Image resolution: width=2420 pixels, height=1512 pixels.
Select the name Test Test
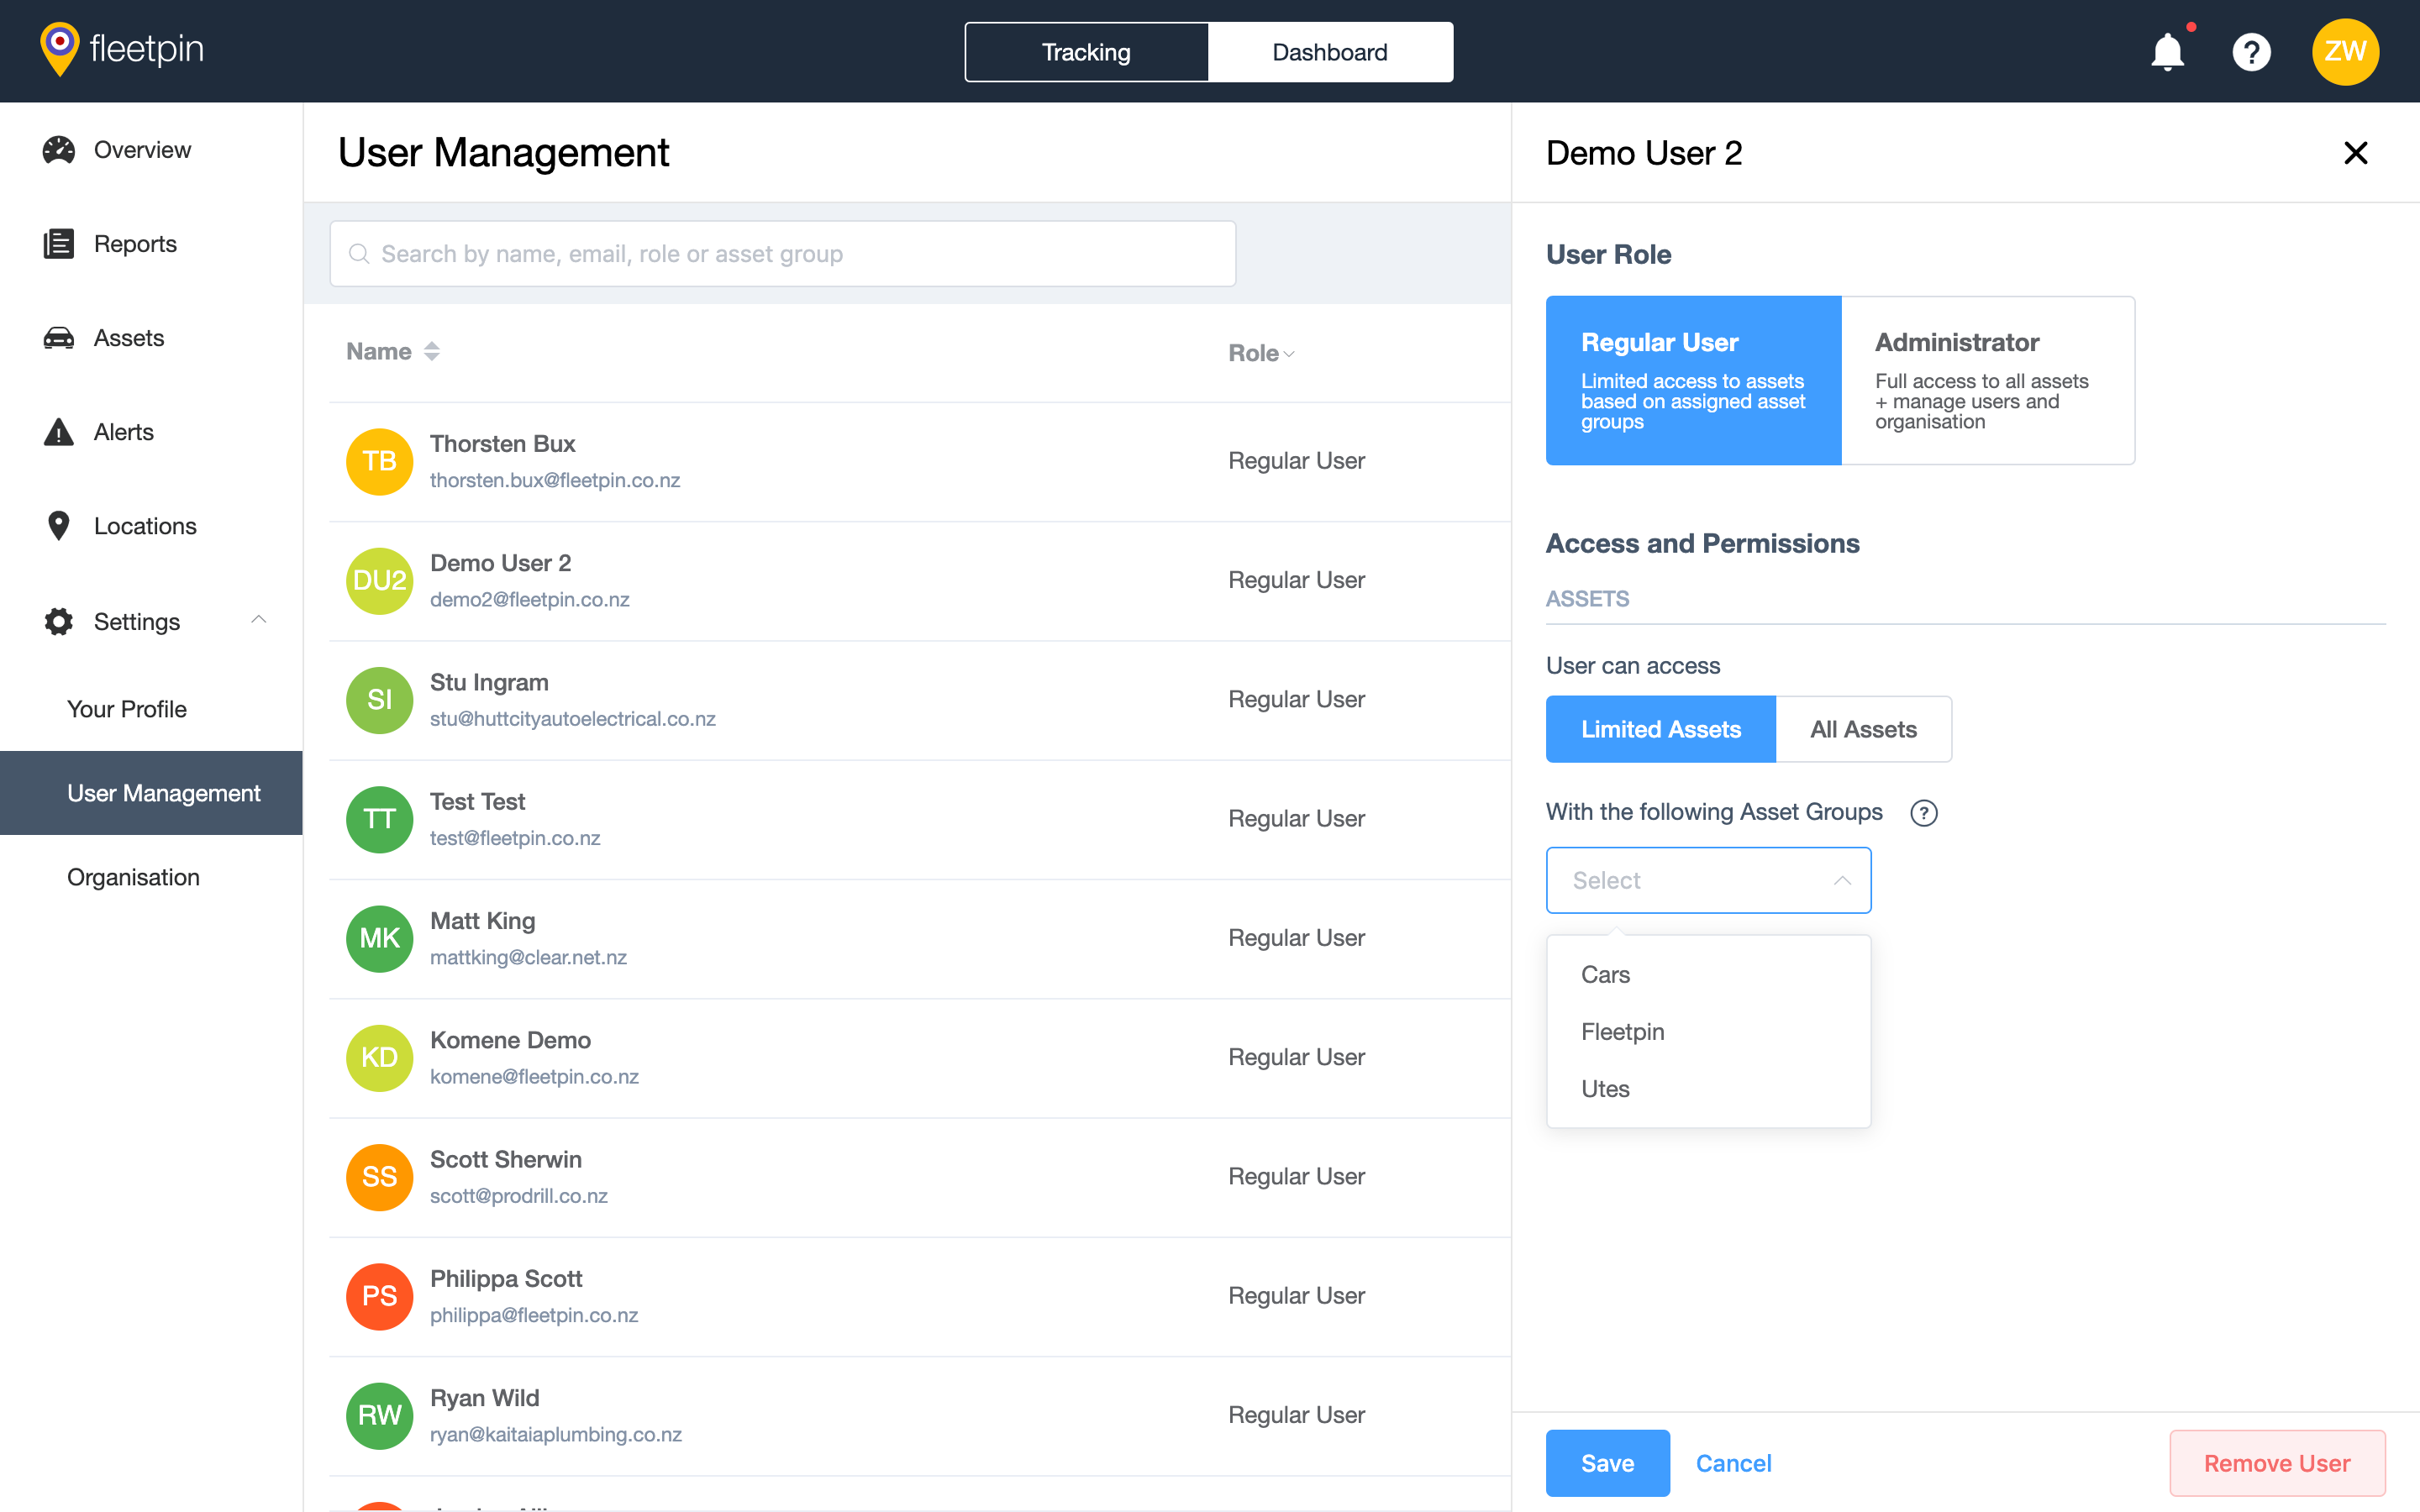pos(477,801)
